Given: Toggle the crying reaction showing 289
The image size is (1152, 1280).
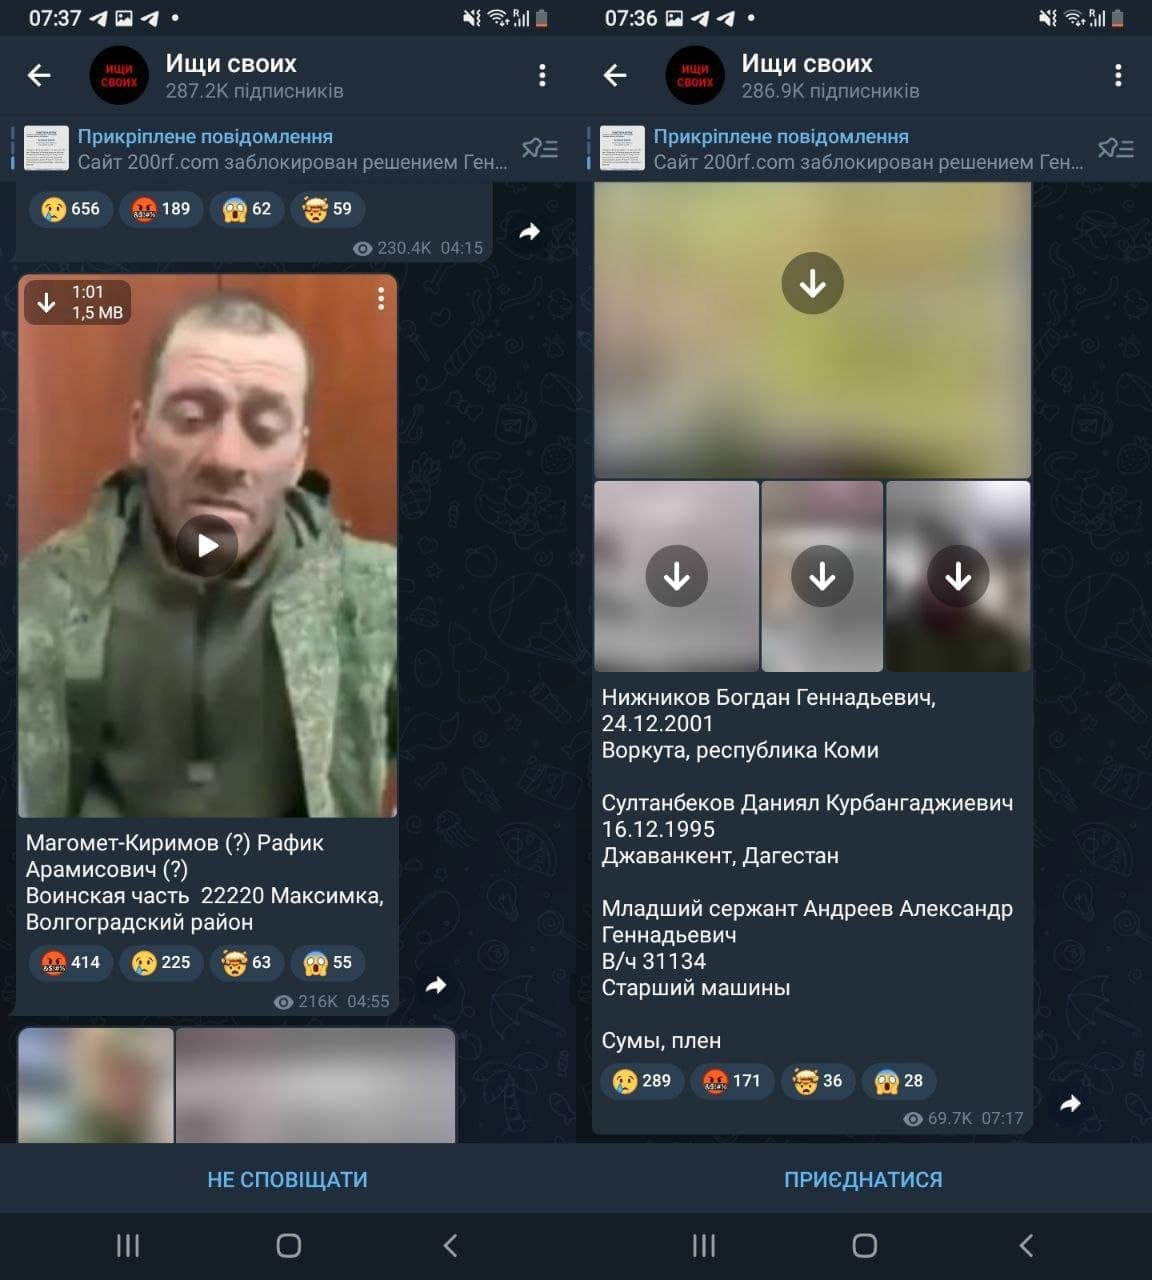Looking at the screenshot, I should click(641, 1081).
